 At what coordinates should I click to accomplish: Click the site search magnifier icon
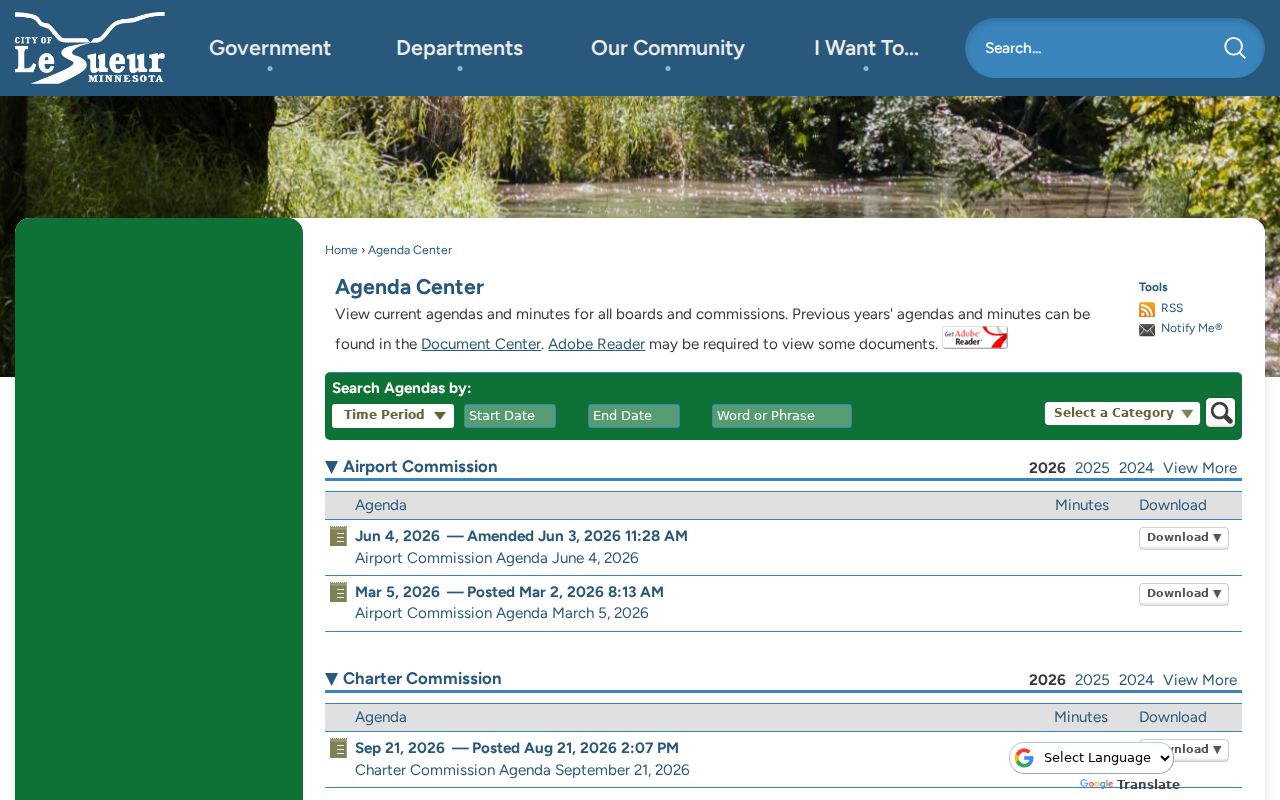tap(1235, 48)
